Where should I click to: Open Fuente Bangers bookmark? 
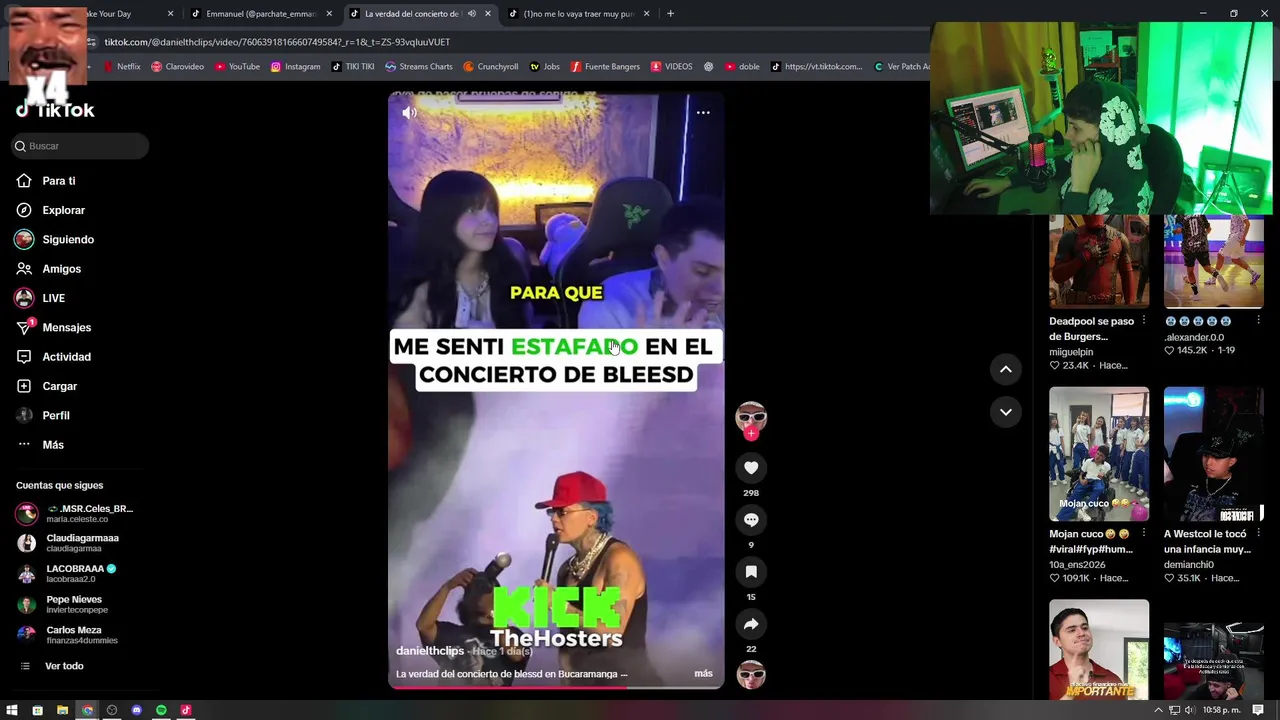pyautogui.click(x=605, y=67)
